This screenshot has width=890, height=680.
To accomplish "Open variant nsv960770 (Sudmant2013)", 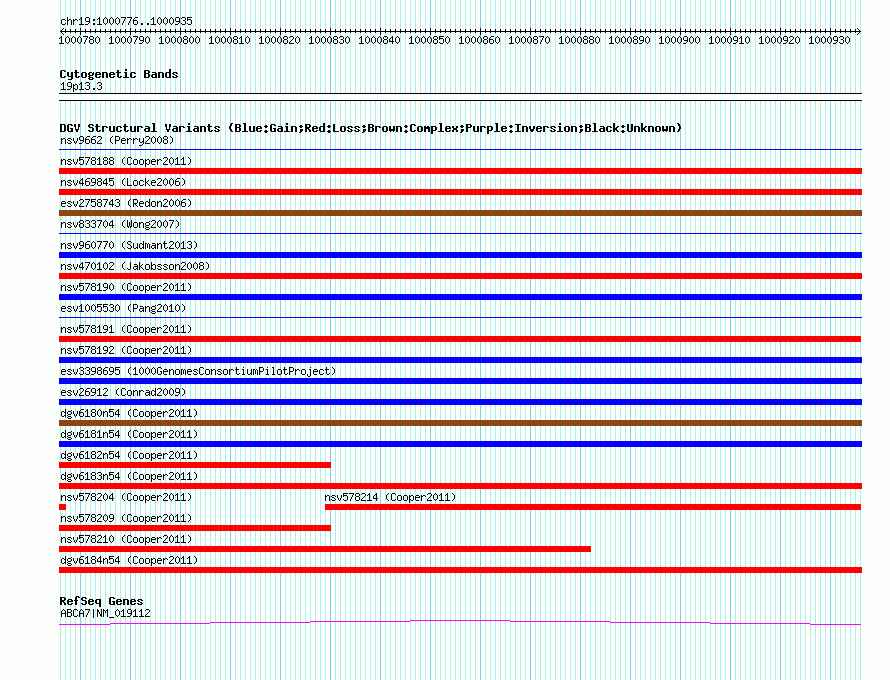I will coord(129,245).
